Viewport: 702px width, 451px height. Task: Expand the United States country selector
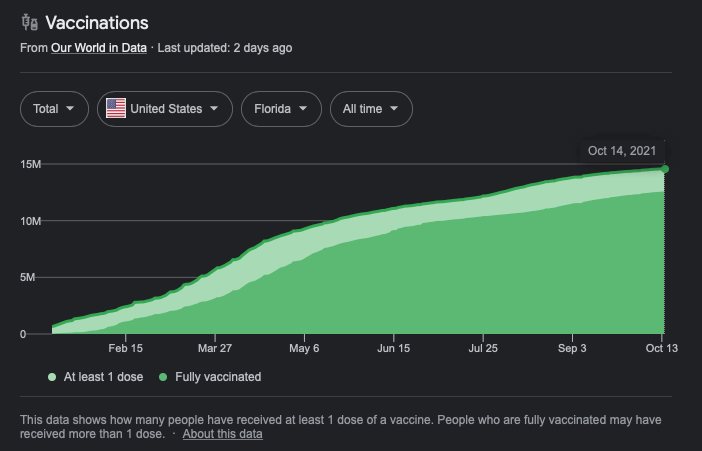(165, 109)
